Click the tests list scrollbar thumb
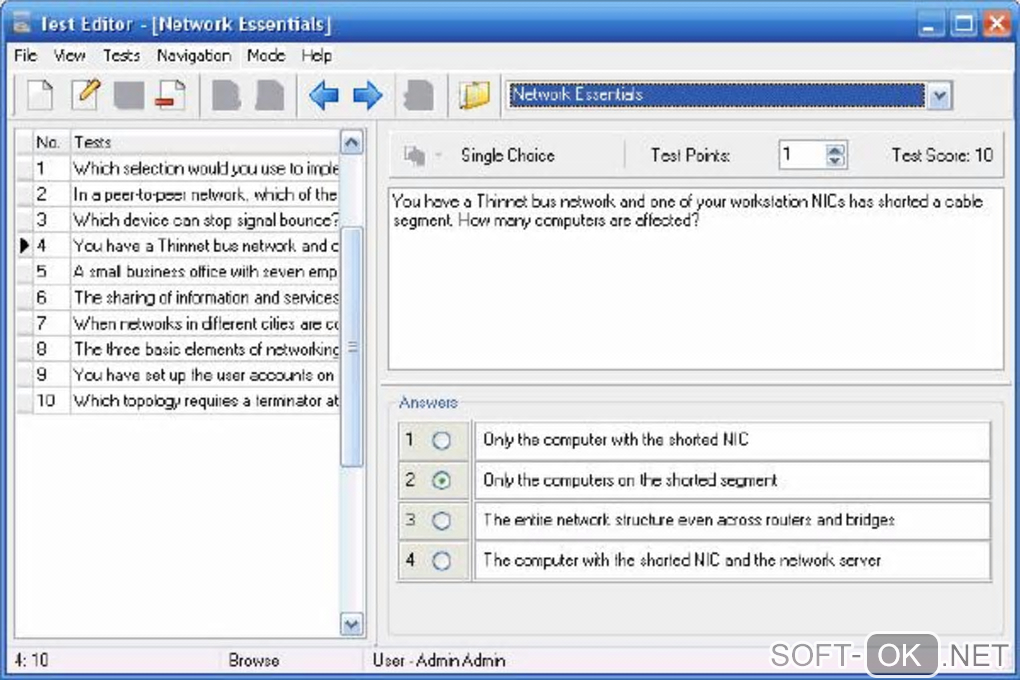Viewport: 1020px width, 680px height. point(351,346)
